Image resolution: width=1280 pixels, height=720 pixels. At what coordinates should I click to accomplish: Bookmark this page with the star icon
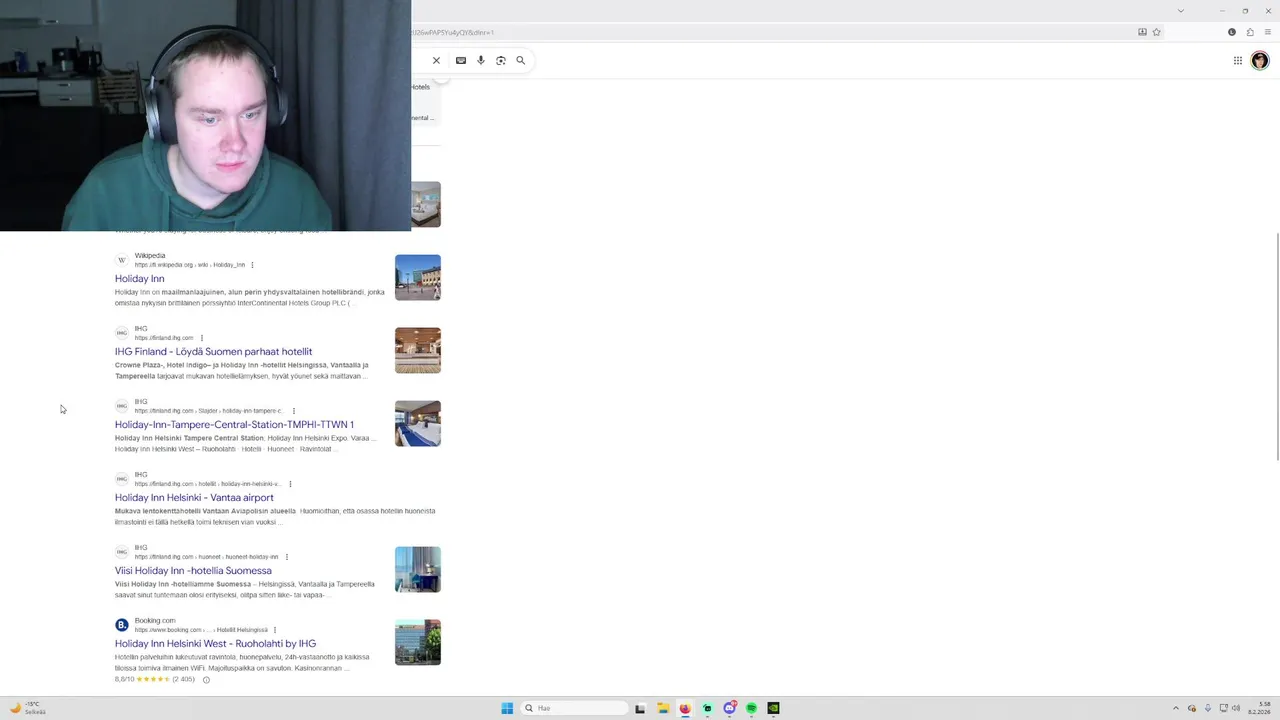coord(1157,32)
